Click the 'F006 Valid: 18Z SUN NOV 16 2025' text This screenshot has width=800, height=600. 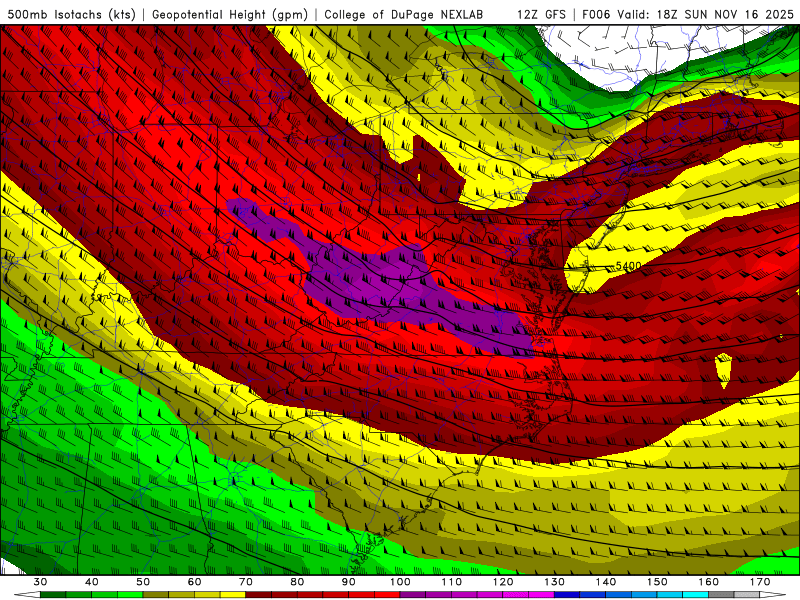688,15
